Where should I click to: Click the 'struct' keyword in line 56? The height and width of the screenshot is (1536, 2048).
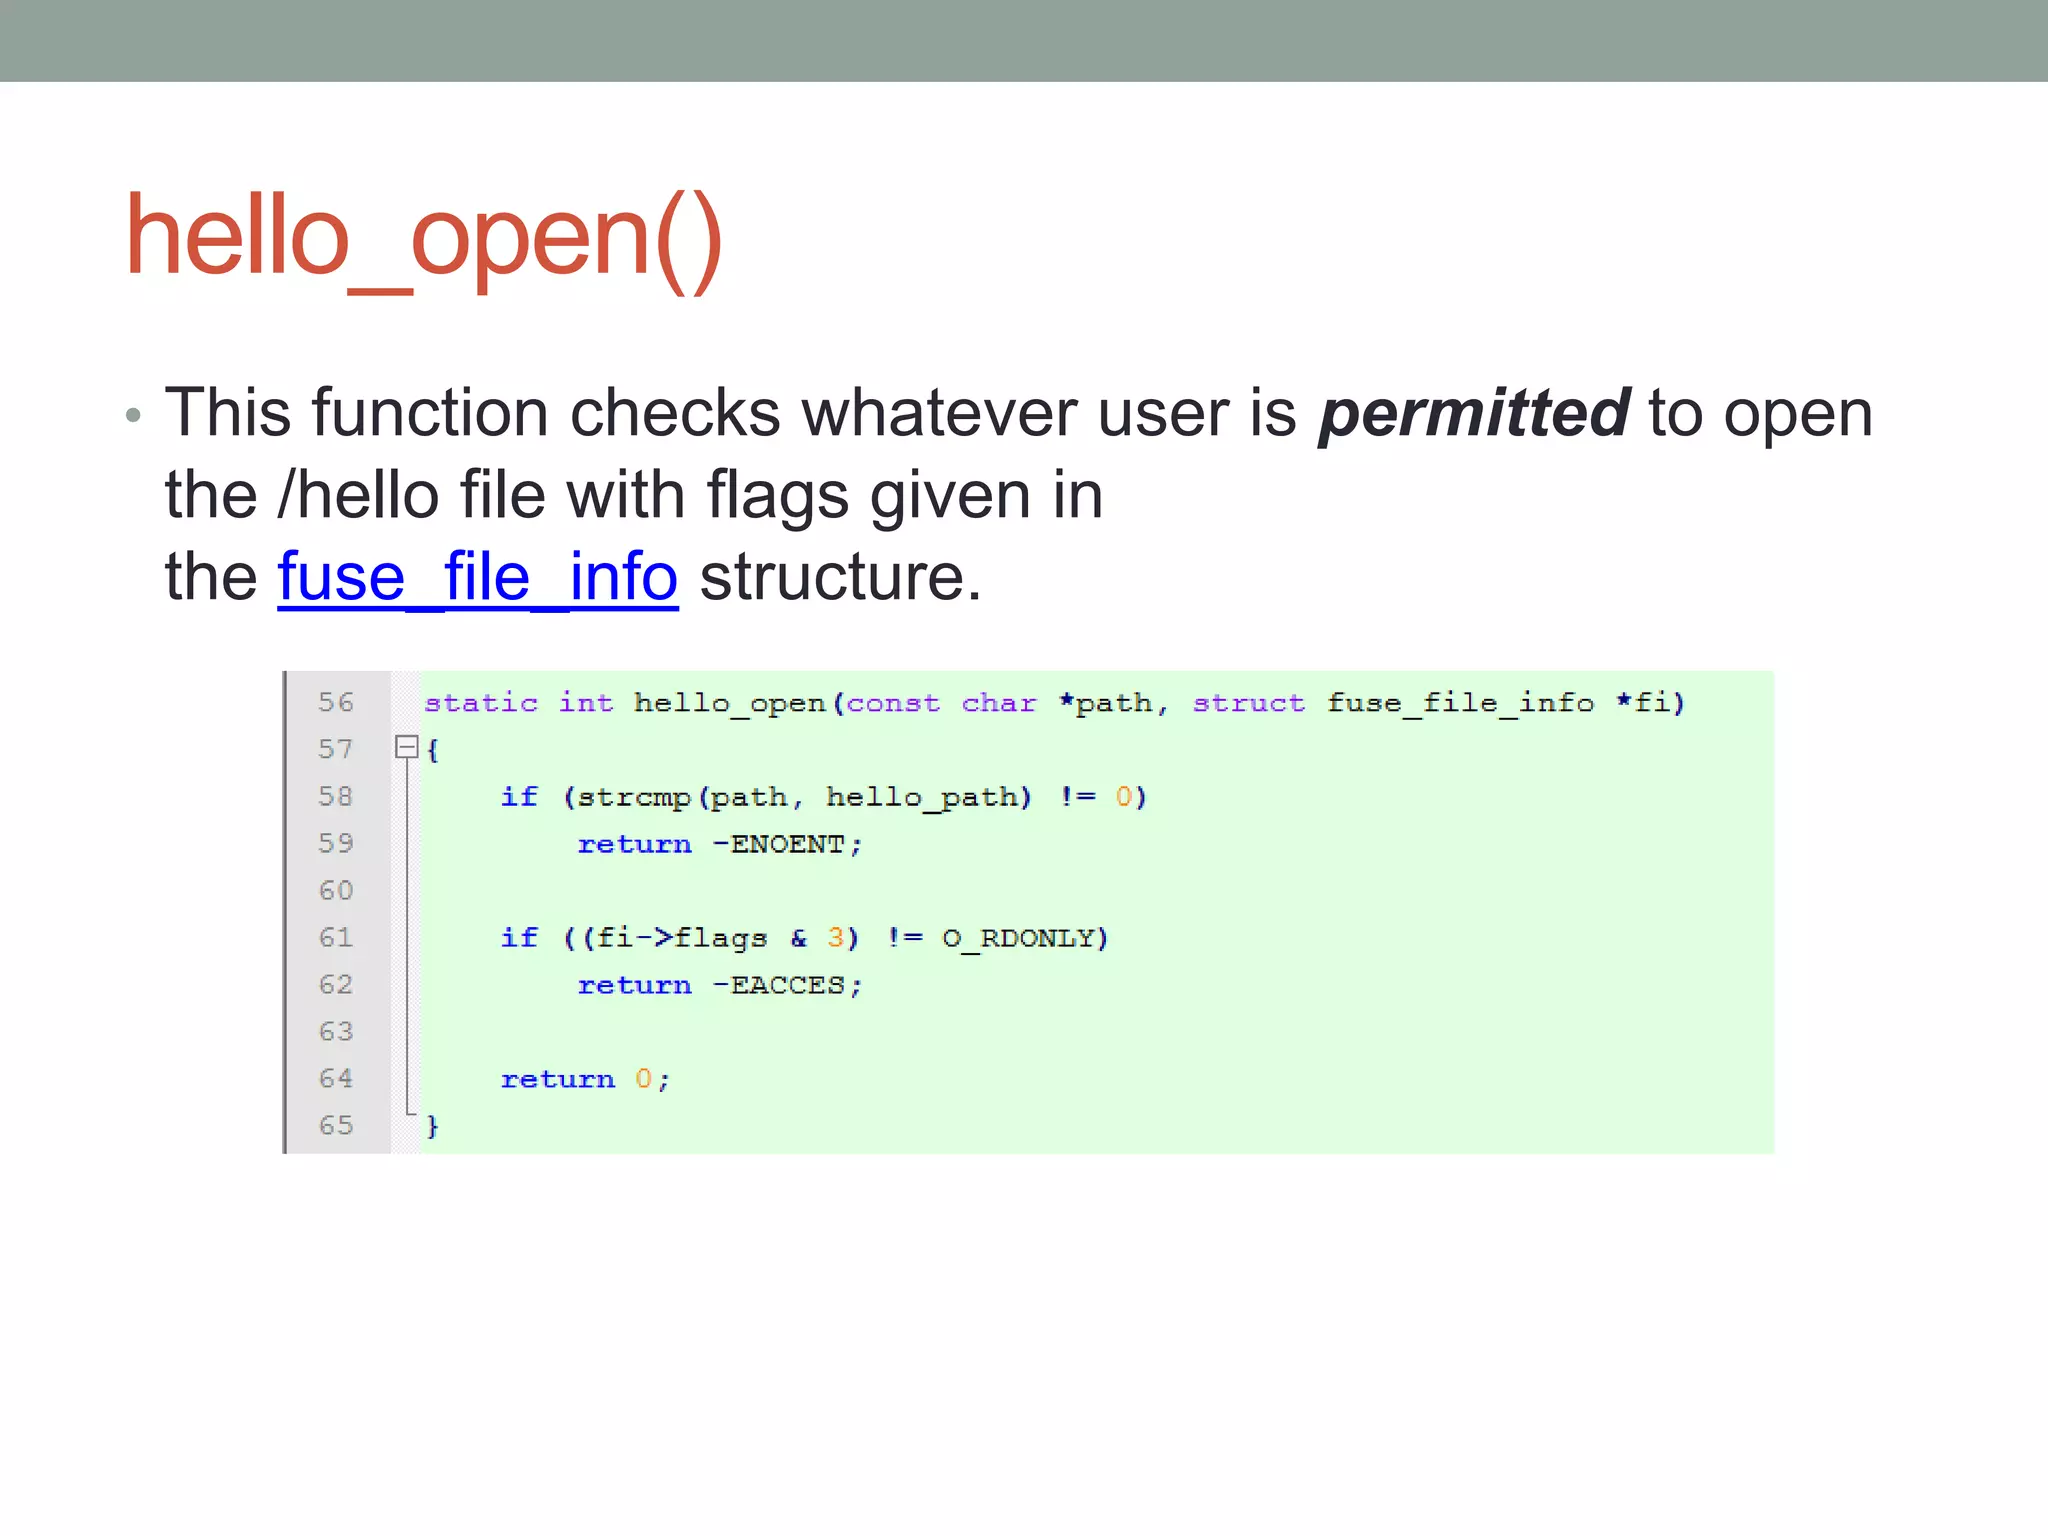point(1249,703)
